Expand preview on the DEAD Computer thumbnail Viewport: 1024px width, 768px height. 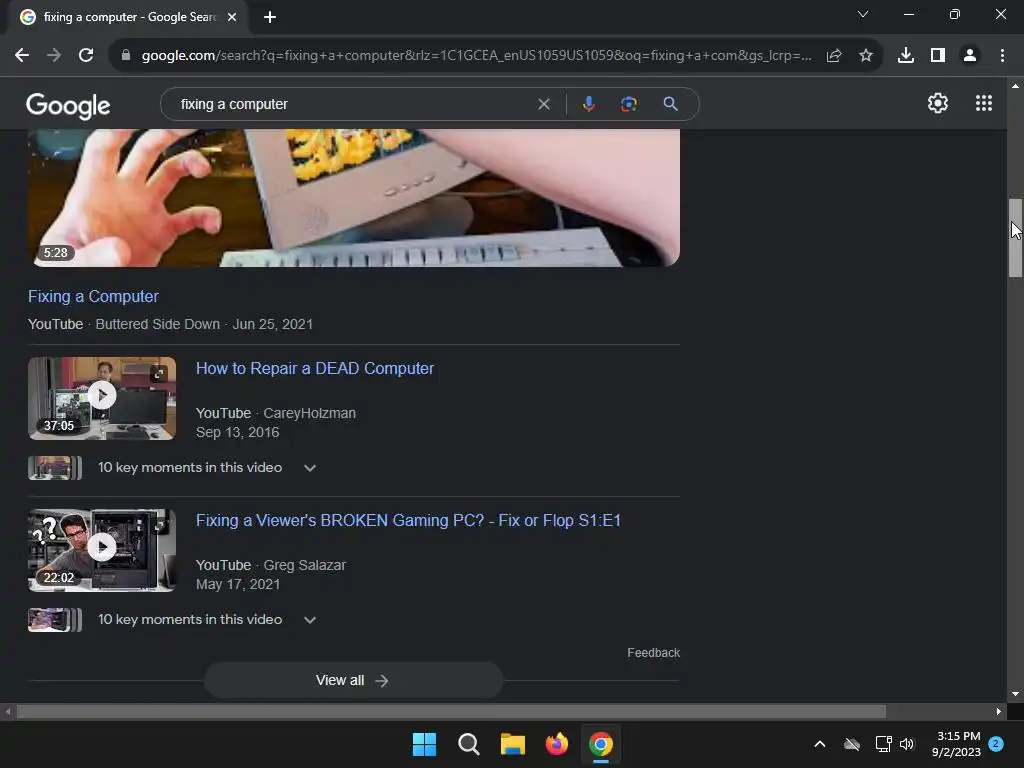pyautogui.click(x=159, y=374)
